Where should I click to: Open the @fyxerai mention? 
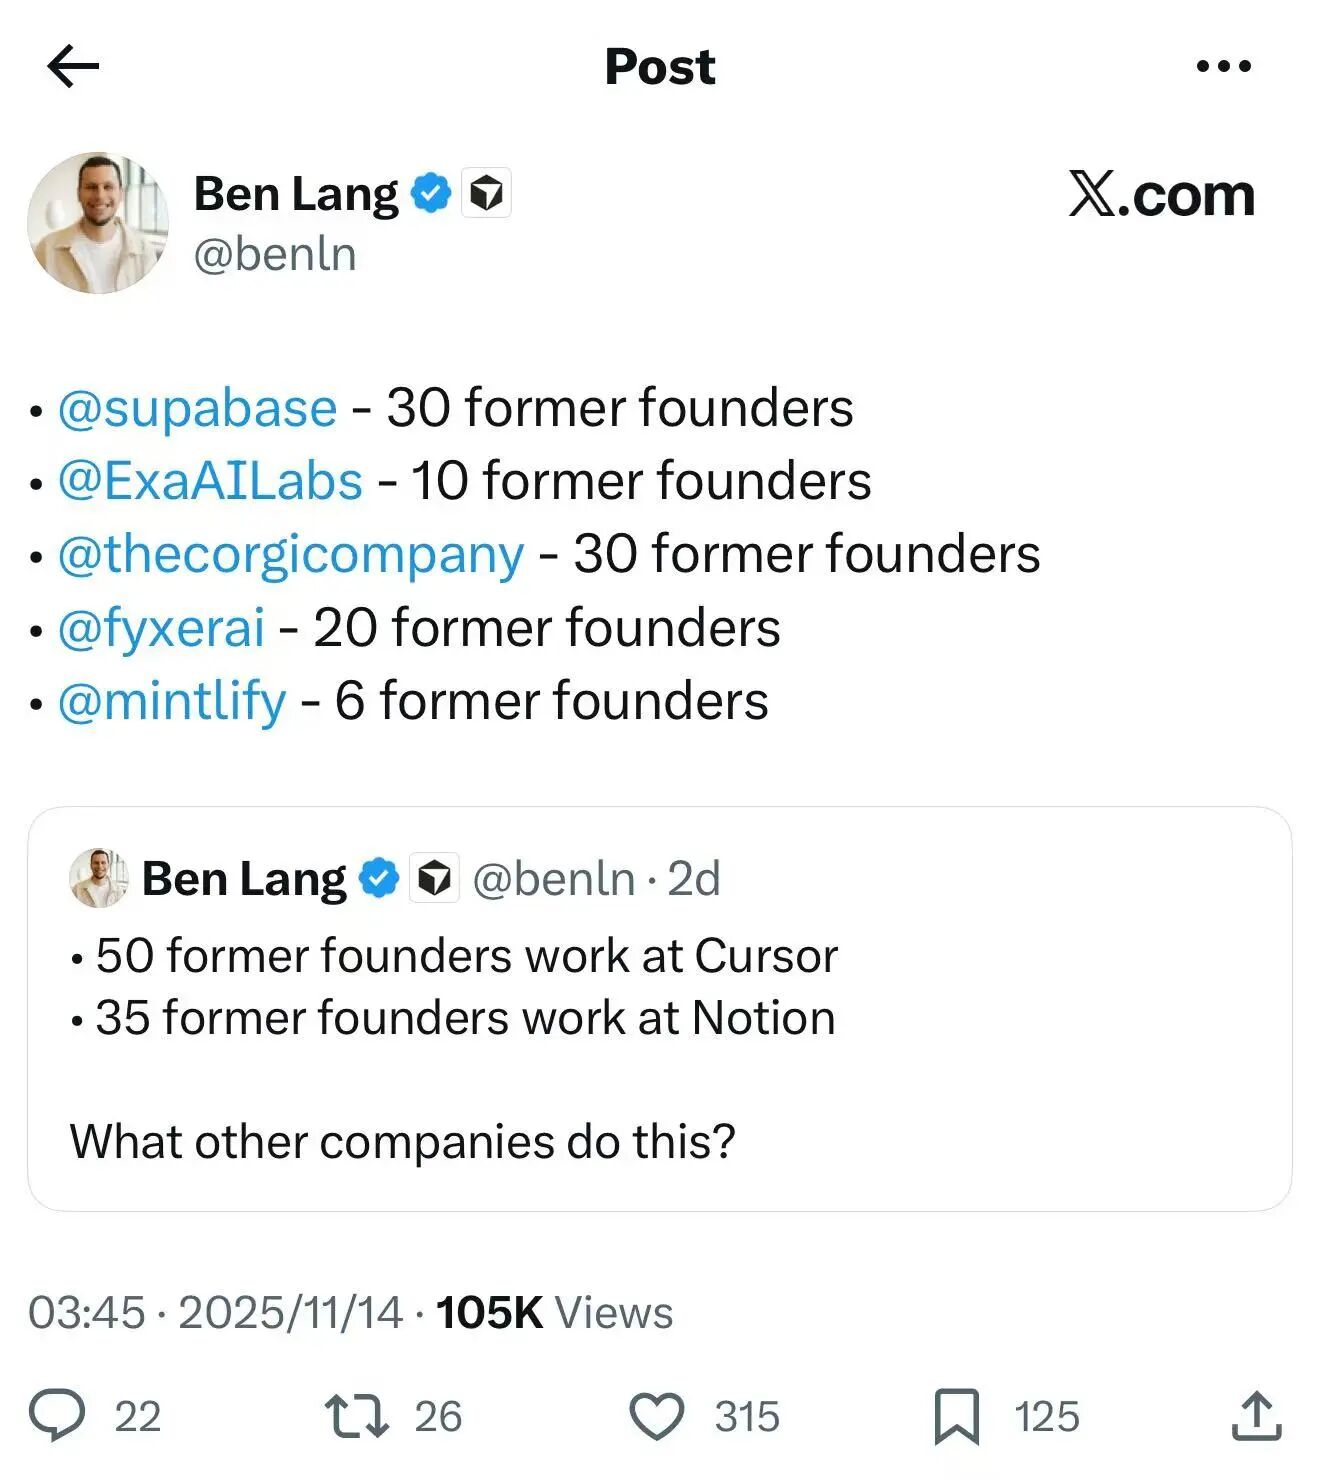[161, 628]
